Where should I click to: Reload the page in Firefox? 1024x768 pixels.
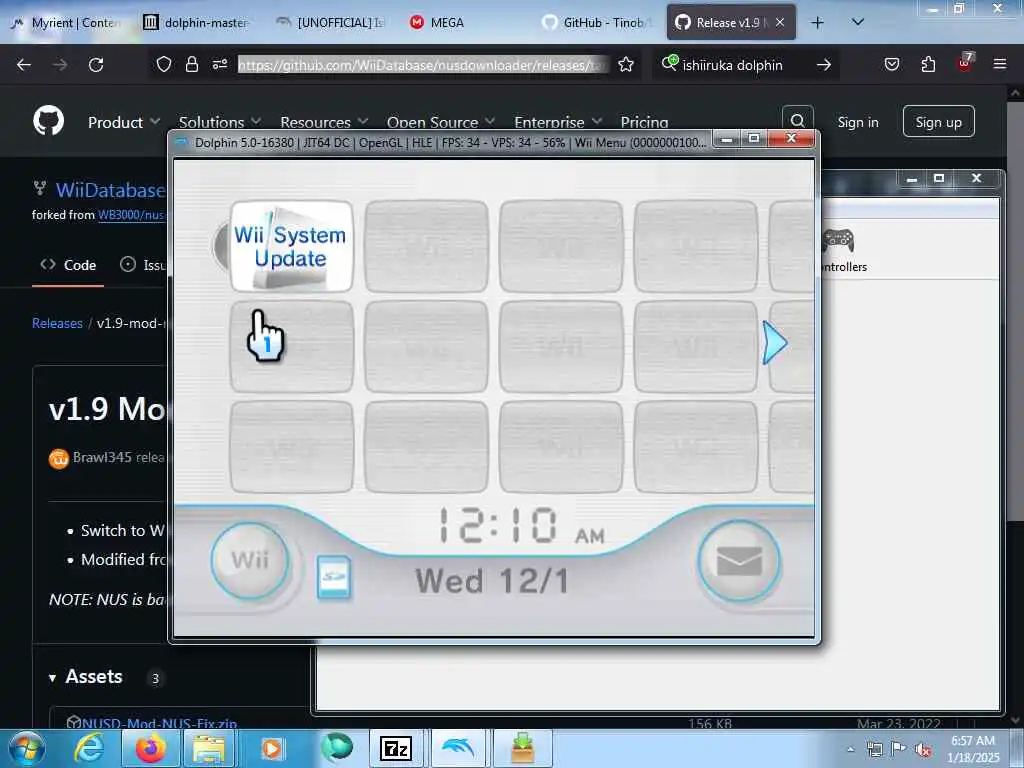(96, 65)
